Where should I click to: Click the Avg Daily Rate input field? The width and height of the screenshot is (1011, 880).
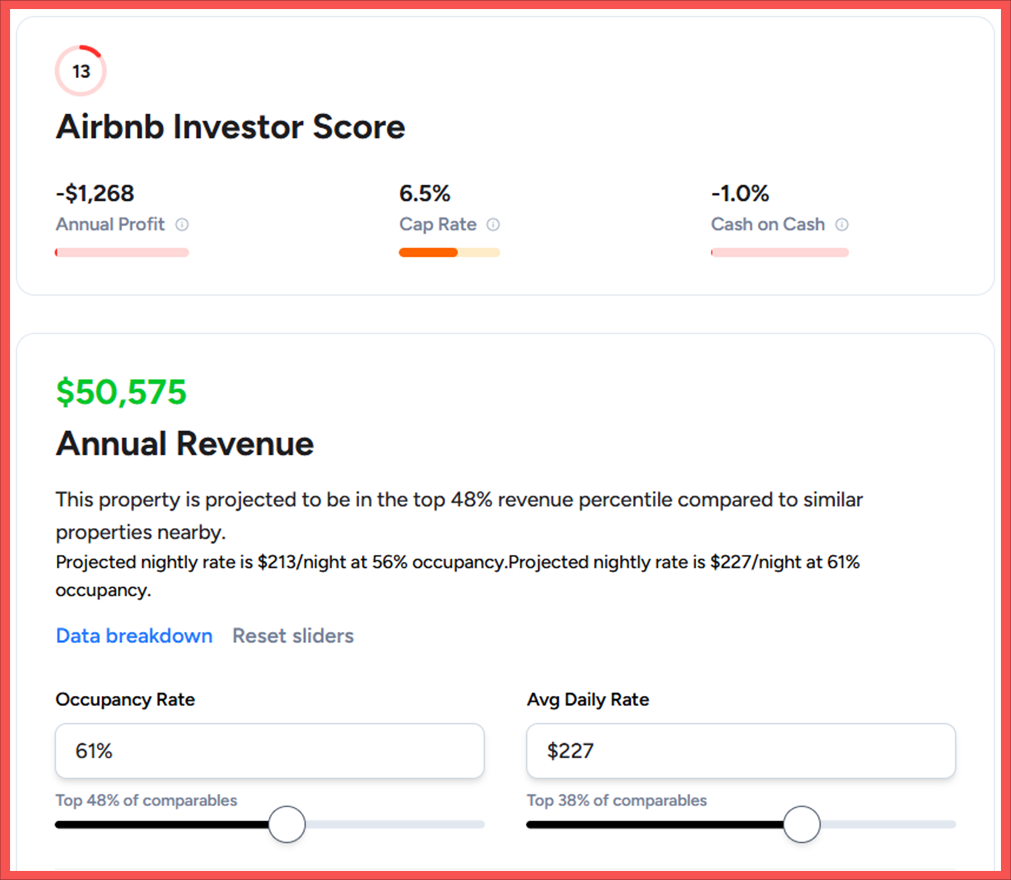(741, 750)
